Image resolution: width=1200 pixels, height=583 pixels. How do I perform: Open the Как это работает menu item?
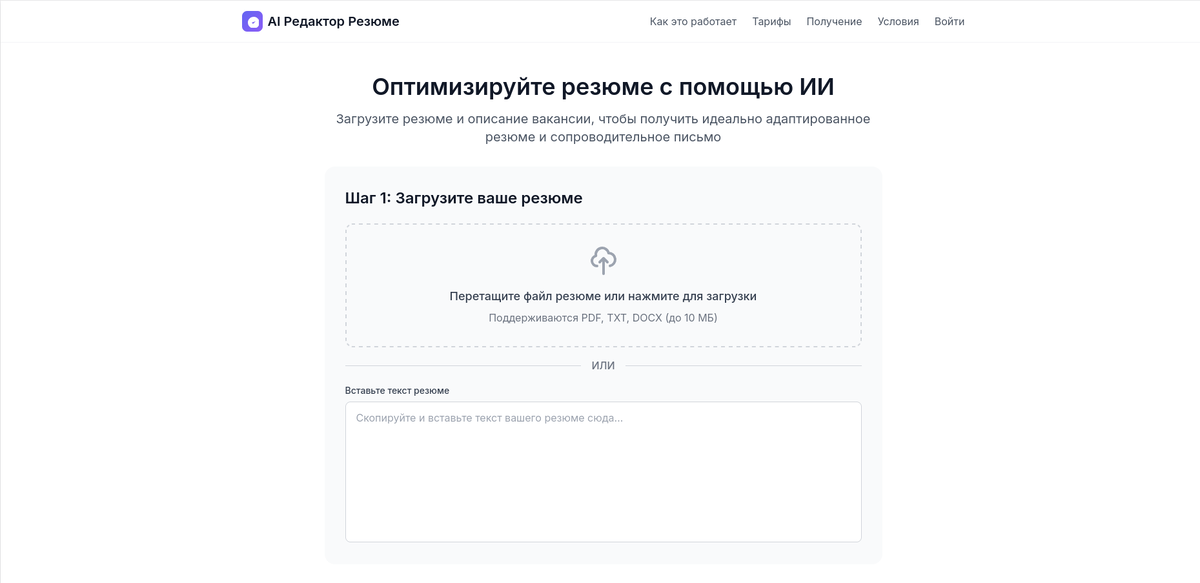(x=693, y=21)
